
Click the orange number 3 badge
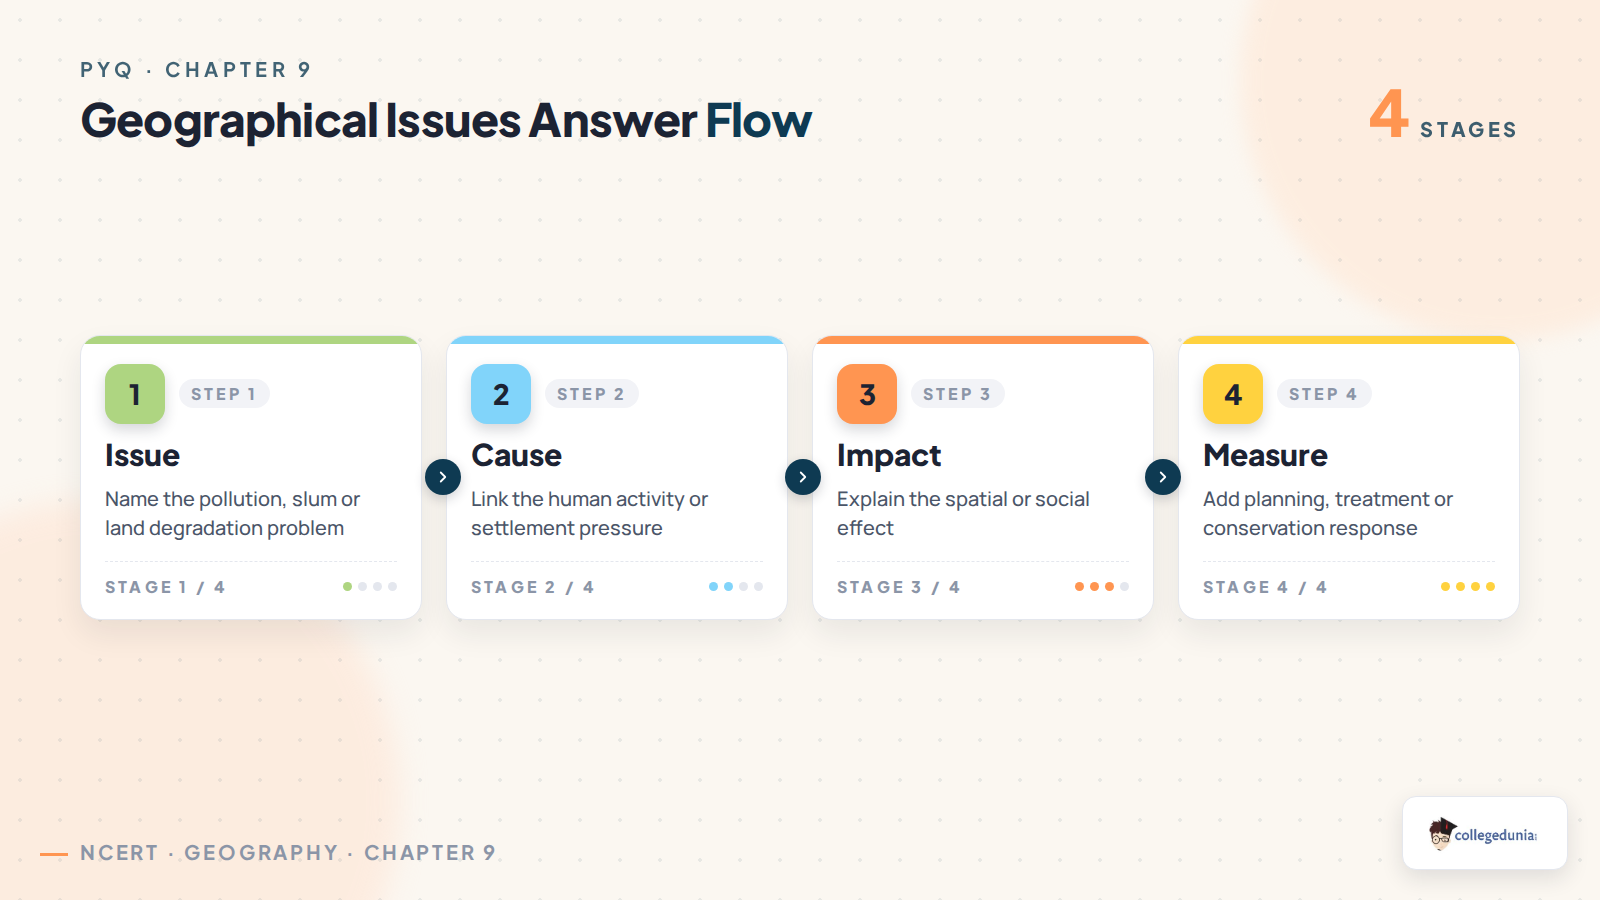867,394
